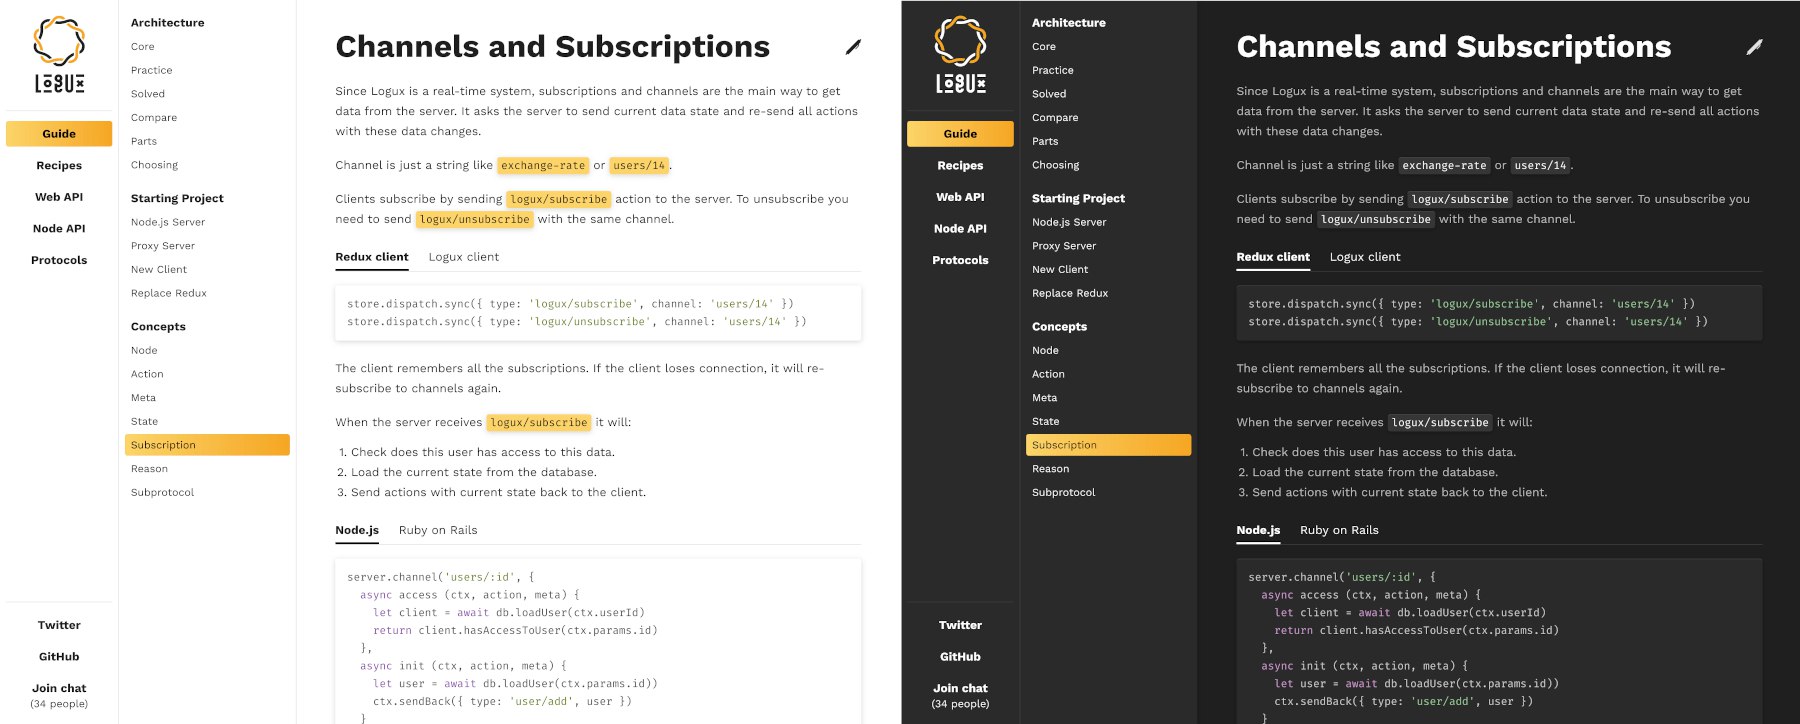This screenshot has width=1800, height=724.
Task: Open Redux client tab in dark version
Action: tap(1273, 257)
